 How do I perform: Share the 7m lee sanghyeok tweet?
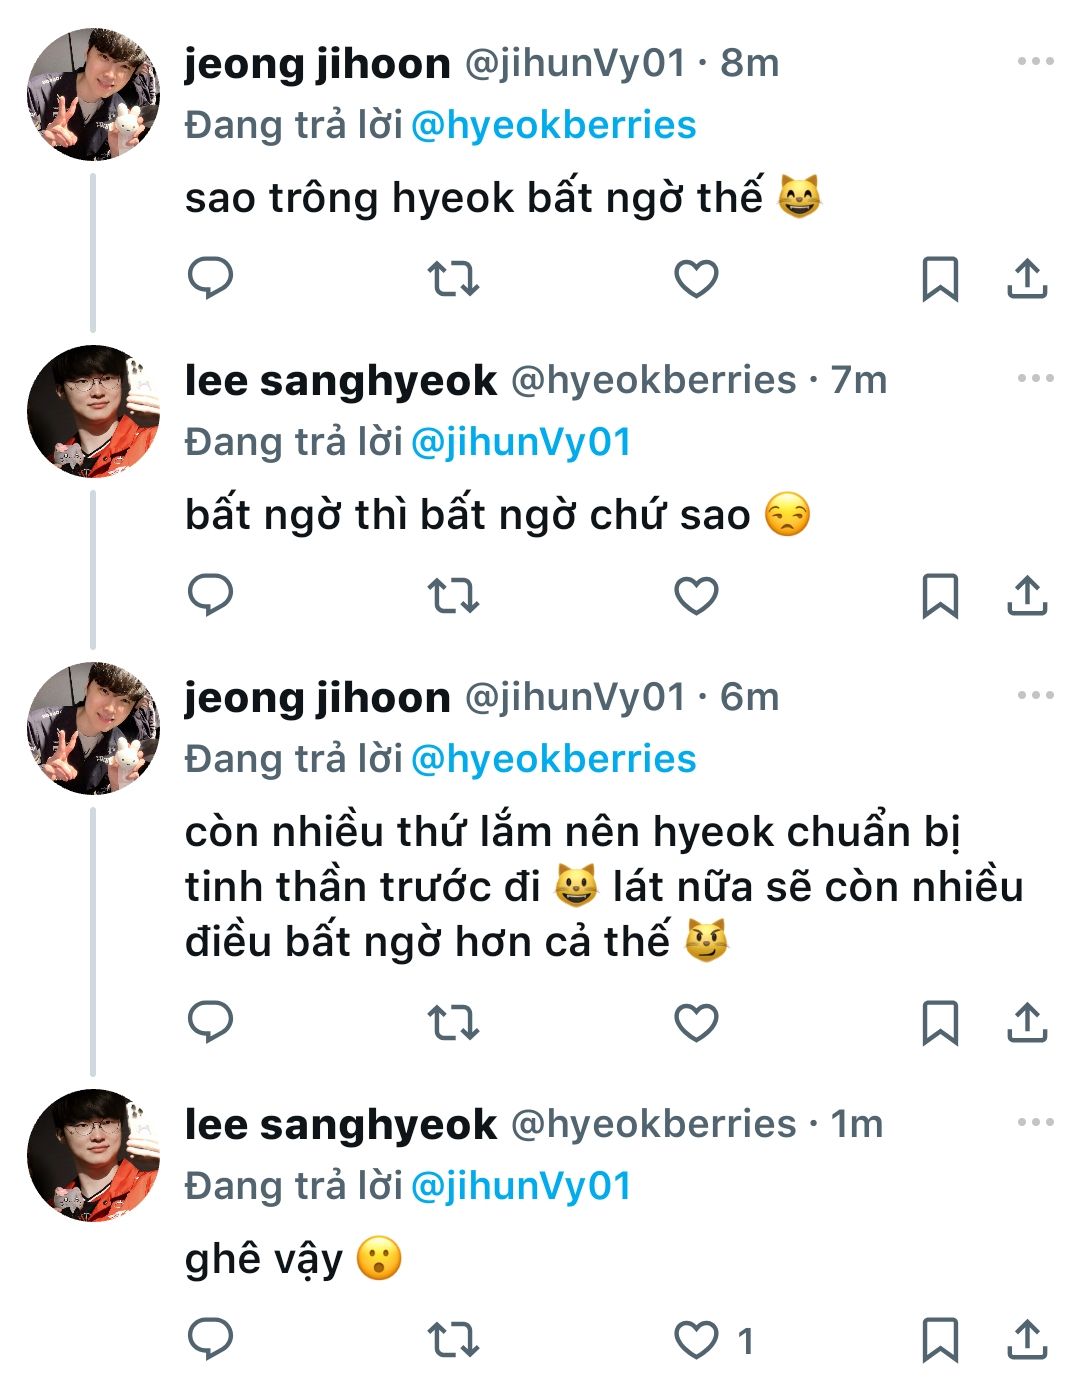pyautogui.click(x=1026, y=596)
